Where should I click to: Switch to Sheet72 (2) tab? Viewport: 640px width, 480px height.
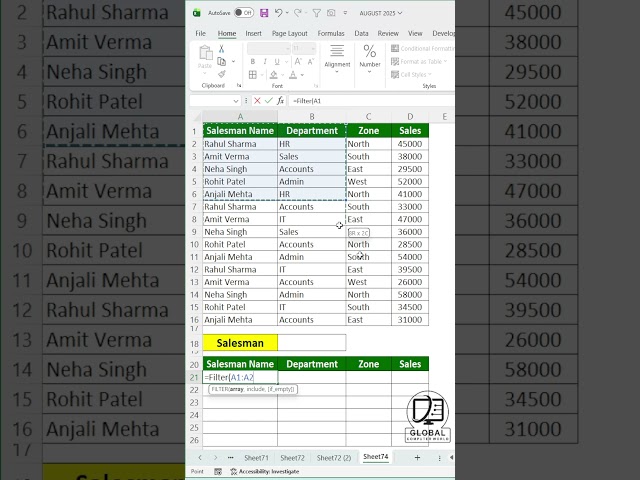coord(334,458)
